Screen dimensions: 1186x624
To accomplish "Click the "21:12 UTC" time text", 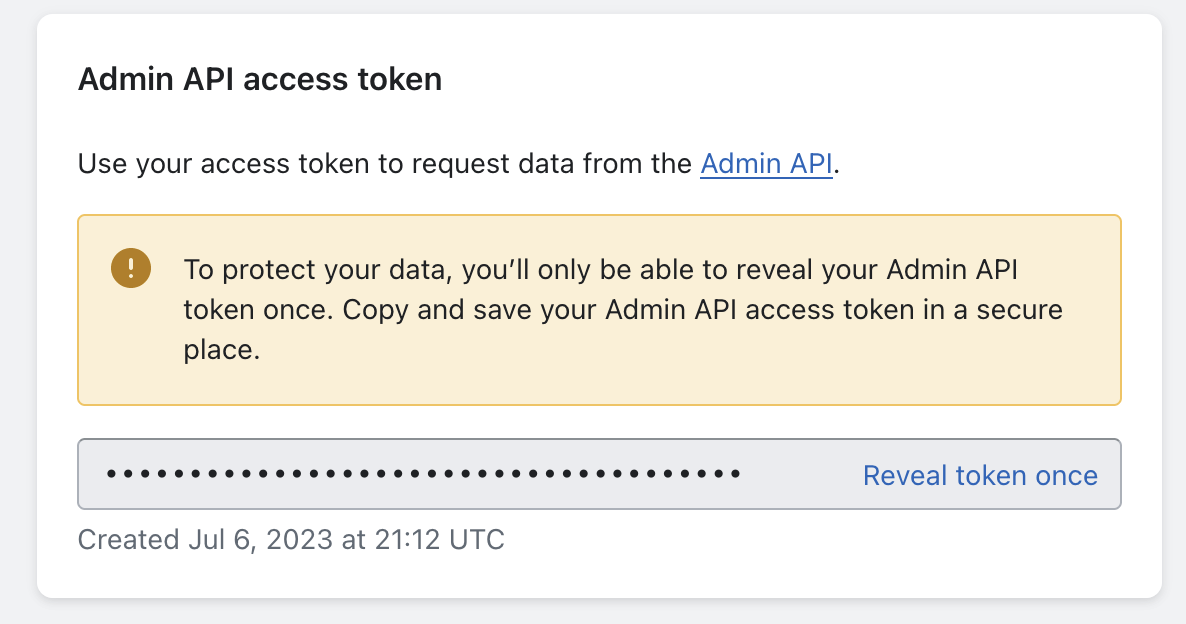I will pyautogui.click(x=438, y=540).
